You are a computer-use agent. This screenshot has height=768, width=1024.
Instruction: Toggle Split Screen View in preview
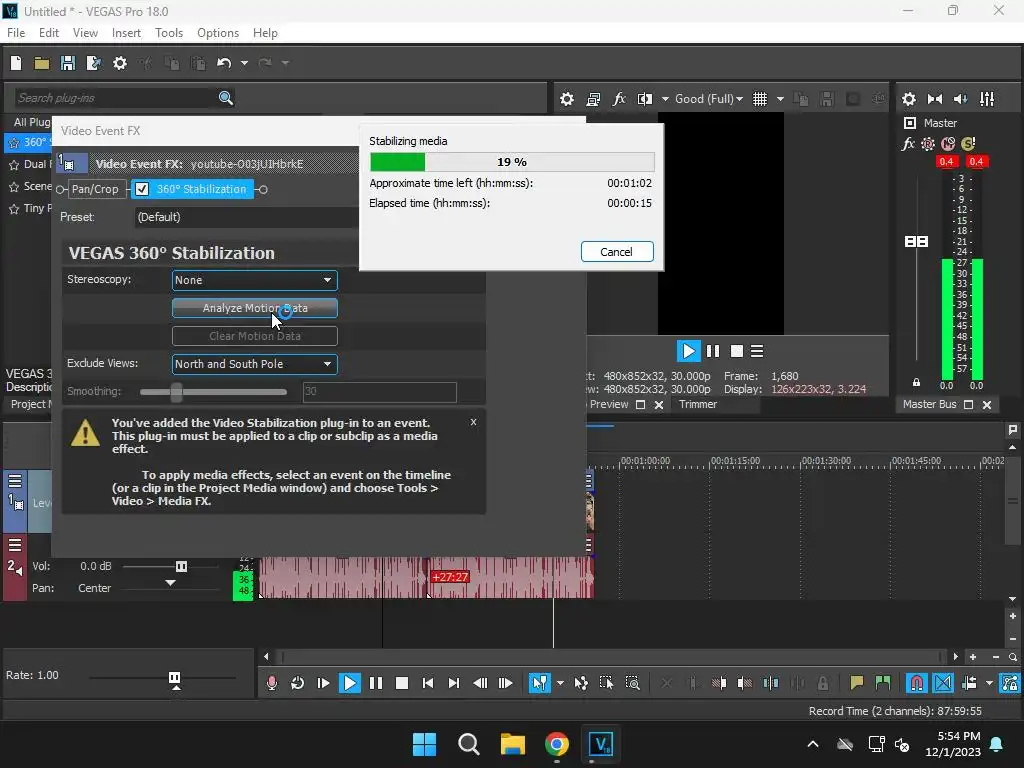click(645, 99)
